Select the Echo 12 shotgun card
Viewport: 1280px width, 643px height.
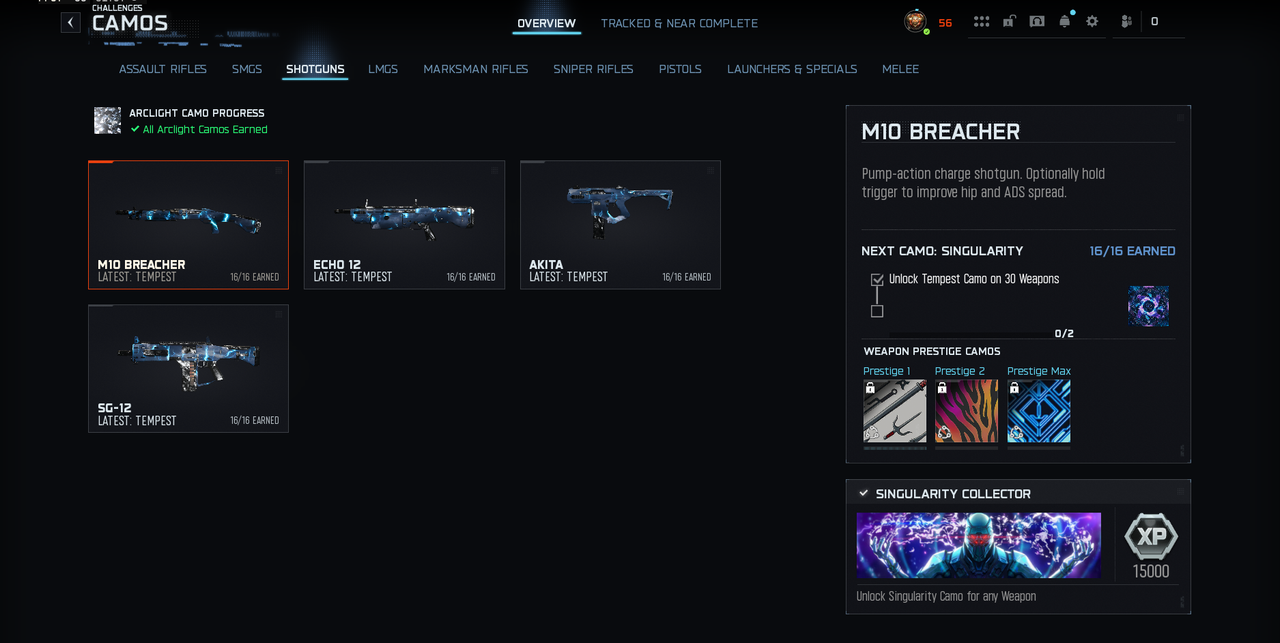click(x=404, y=225)
